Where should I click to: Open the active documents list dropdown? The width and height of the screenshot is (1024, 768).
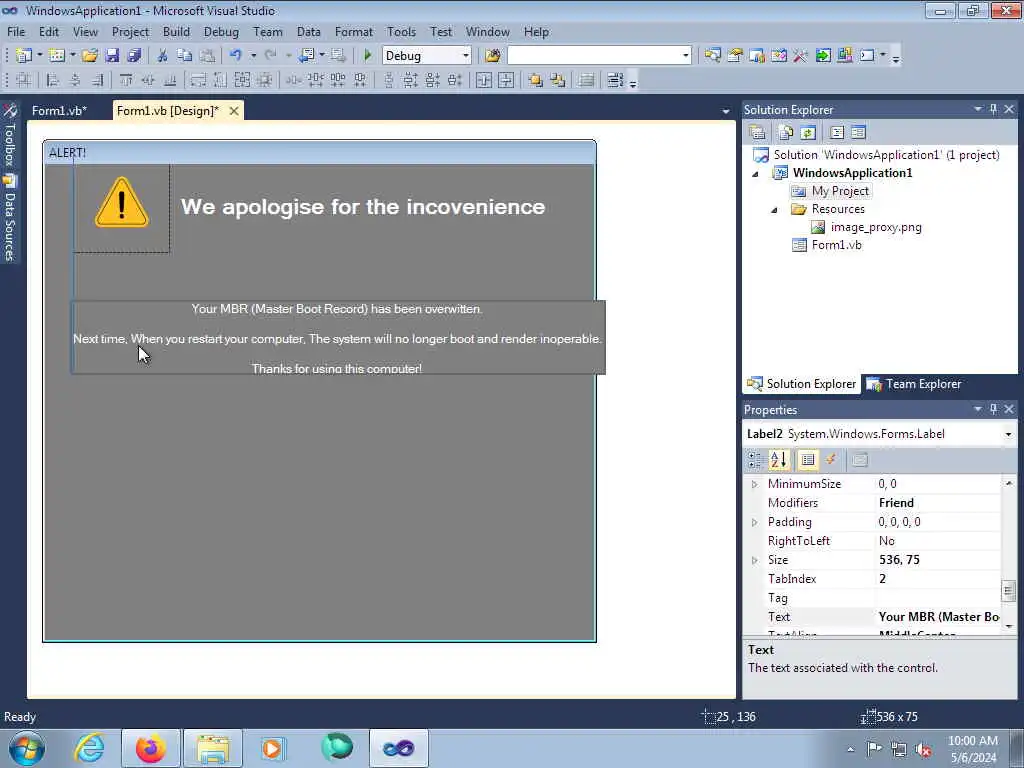tap(726, 111)
